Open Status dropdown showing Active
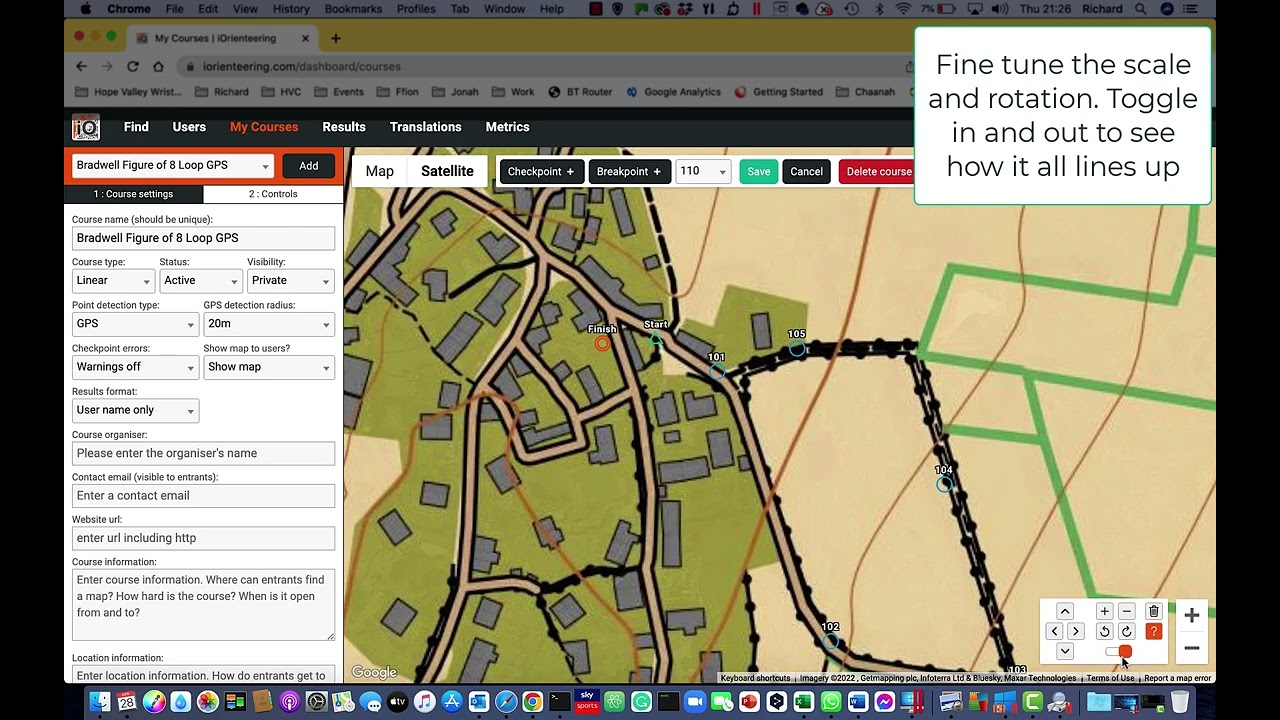Screen dimensions: 1280x720 [199, 281]
